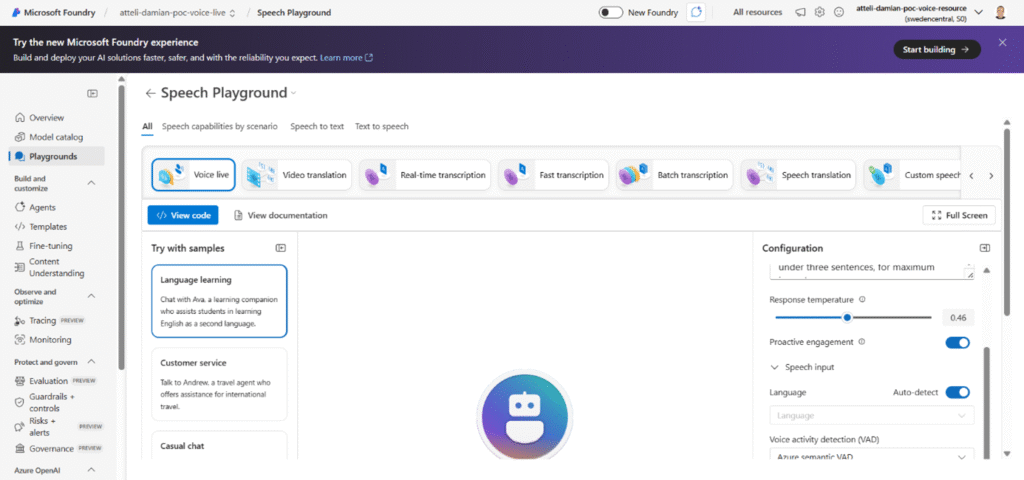Disable Proactive engagement toggle
This screenshot has height=480, width=1024.
957,342
